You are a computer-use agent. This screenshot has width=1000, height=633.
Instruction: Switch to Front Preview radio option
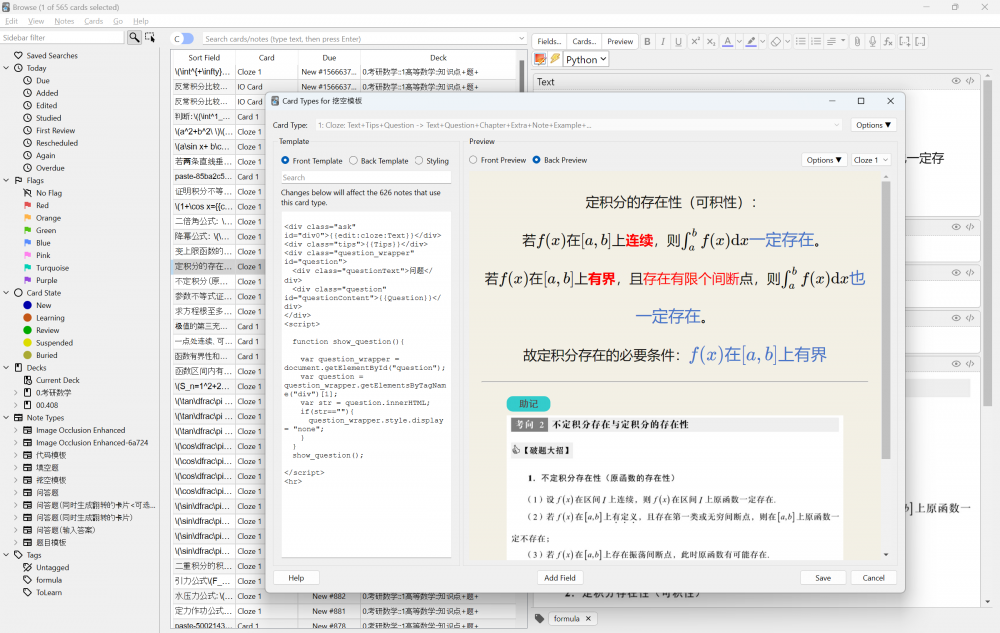click(x=473, y=160)
